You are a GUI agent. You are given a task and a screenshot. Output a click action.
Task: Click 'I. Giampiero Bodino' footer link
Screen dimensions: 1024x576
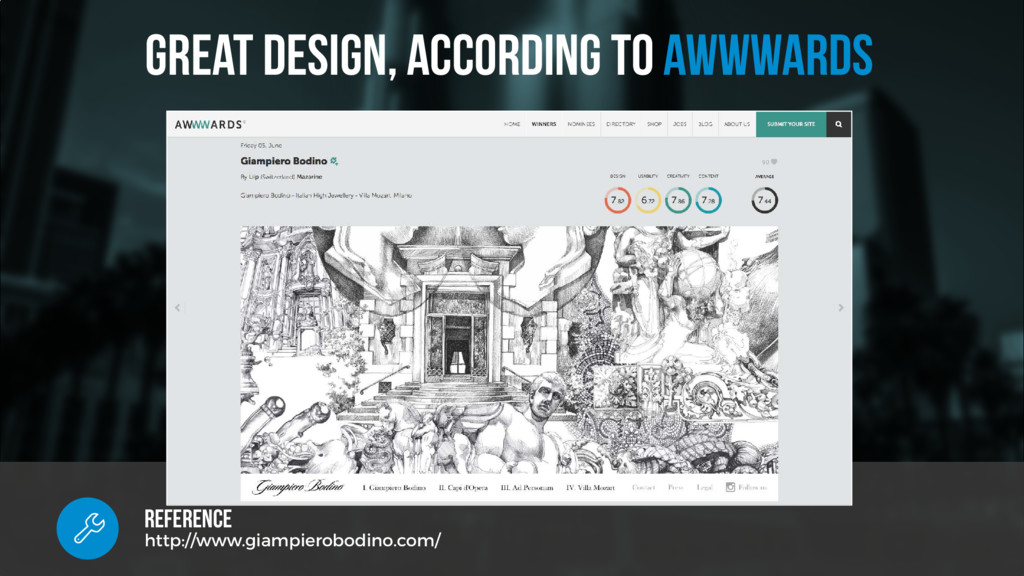(x=394, y=488)
